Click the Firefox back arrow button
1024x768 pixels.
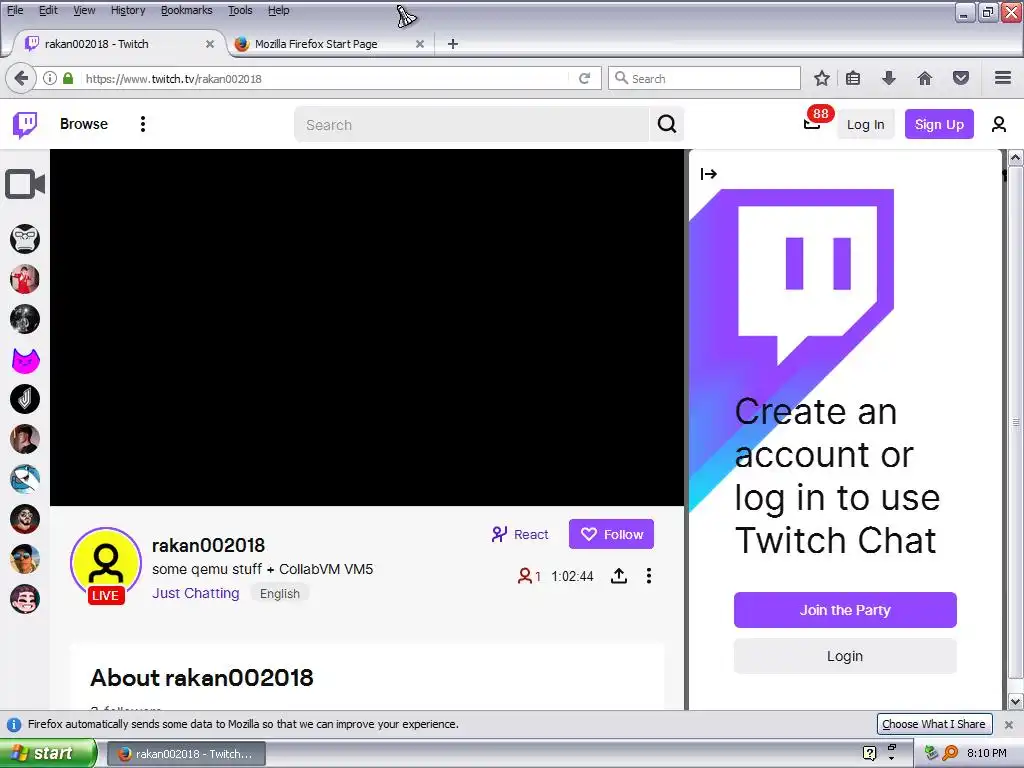(x=21, y=78)
